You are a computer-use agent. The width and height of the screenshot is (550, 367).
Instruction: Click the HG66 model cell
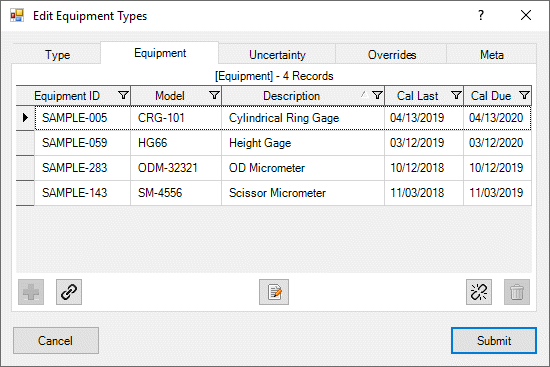(176, 143)
